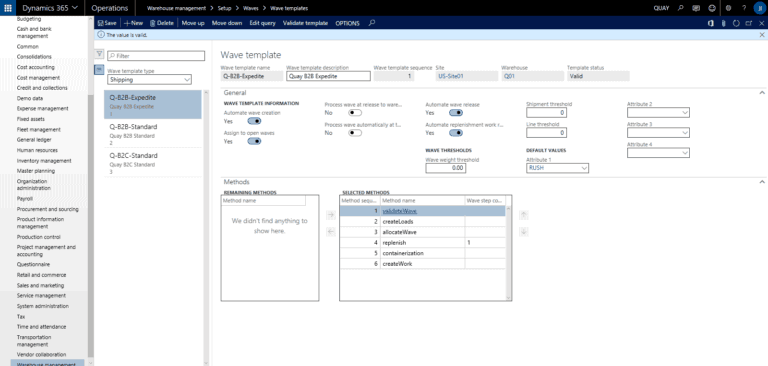This screenshot has width=768, height=366.
Task: Click the feedback smiley icon
Action: [x=712, y=8]
